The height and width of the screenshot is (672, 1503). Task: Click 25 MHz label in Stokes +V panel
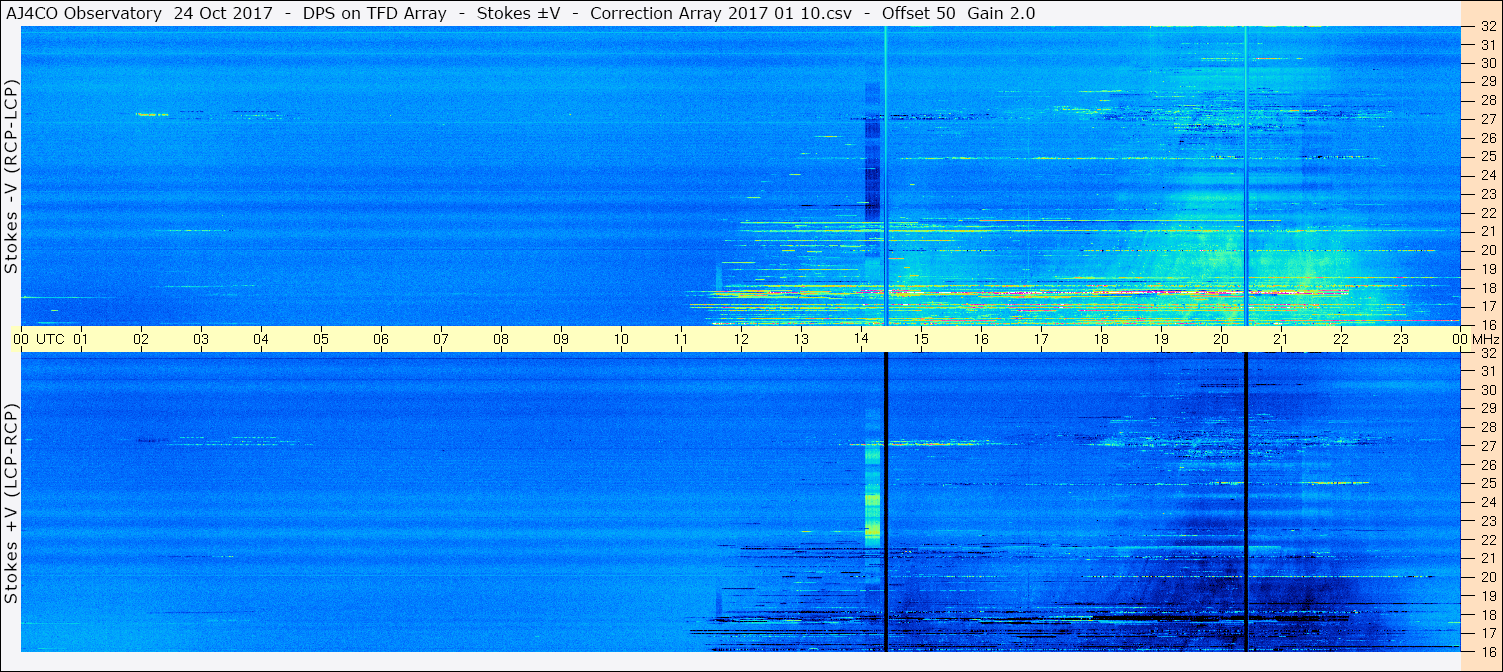pyautogui.click(x=1488, y=483)
